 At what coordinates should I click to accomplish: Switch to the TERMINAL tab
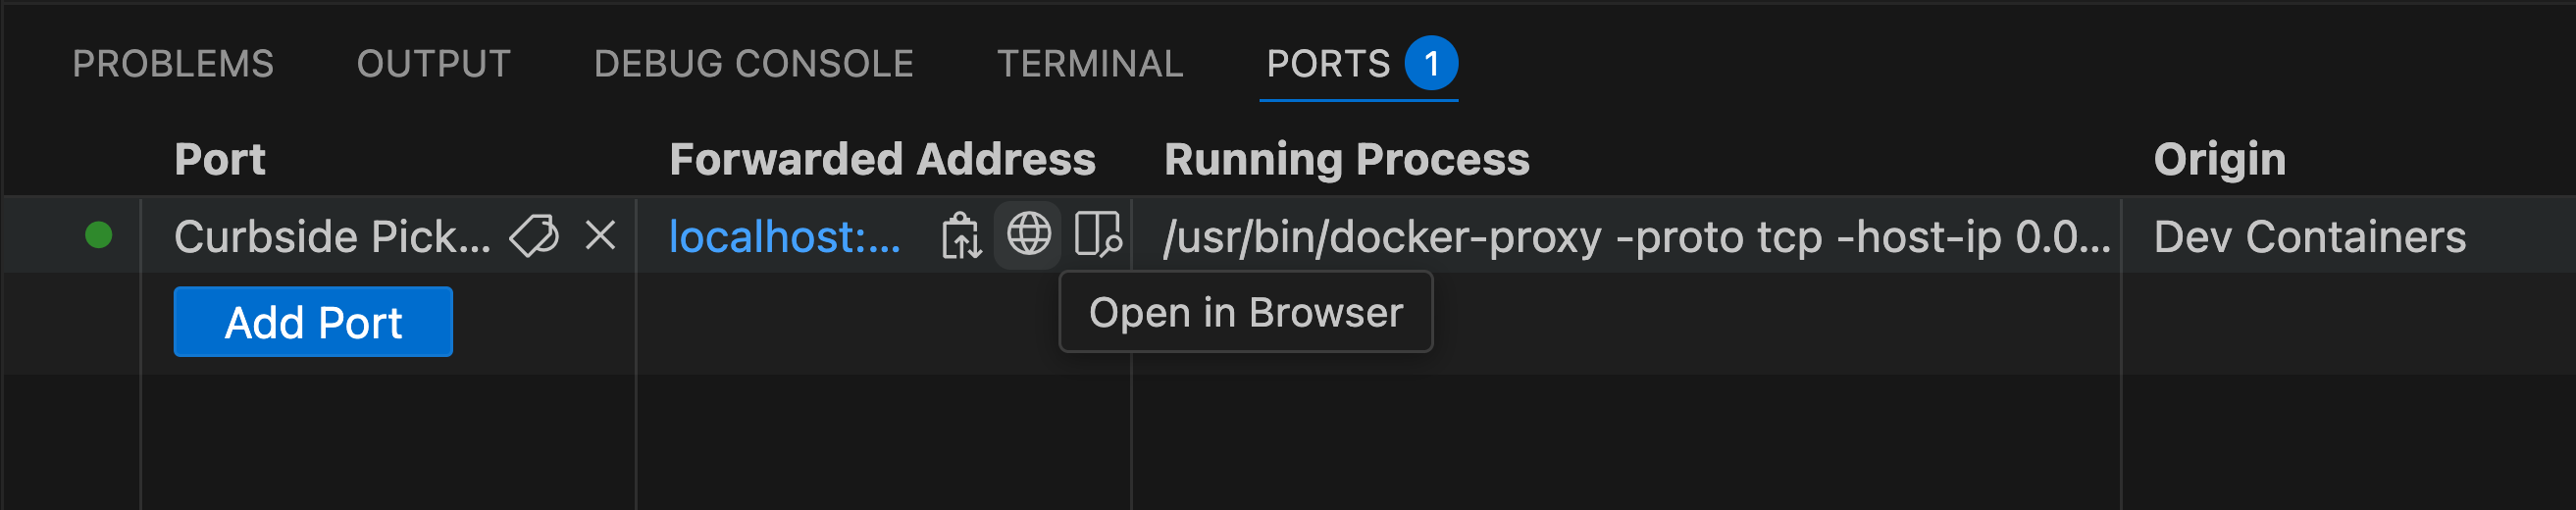click(1089, 64)
